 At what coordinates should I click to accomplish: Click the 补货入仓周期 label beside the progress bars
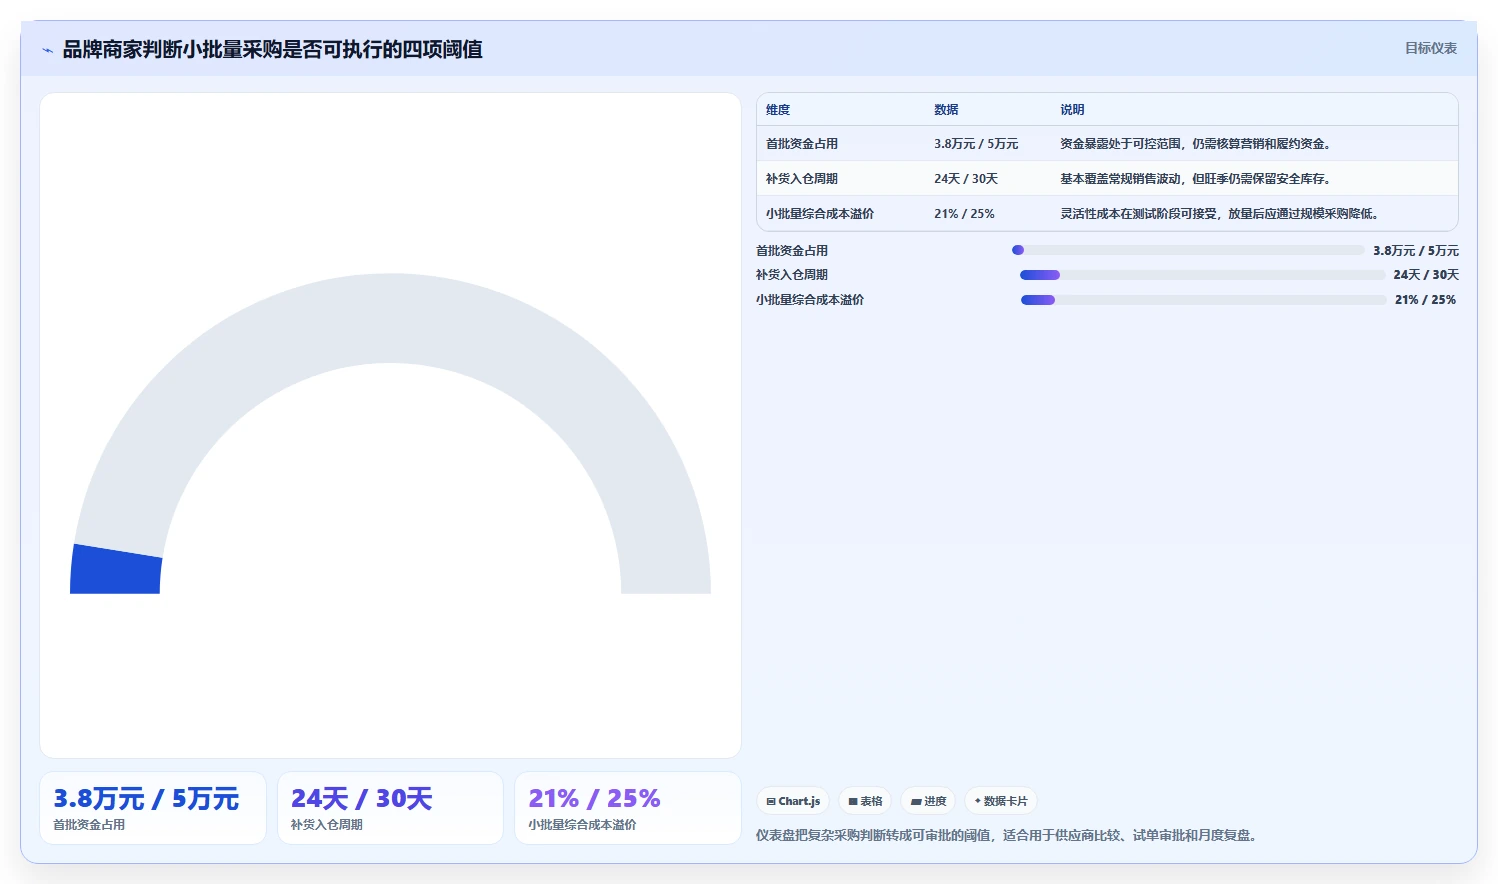(792, 275)
